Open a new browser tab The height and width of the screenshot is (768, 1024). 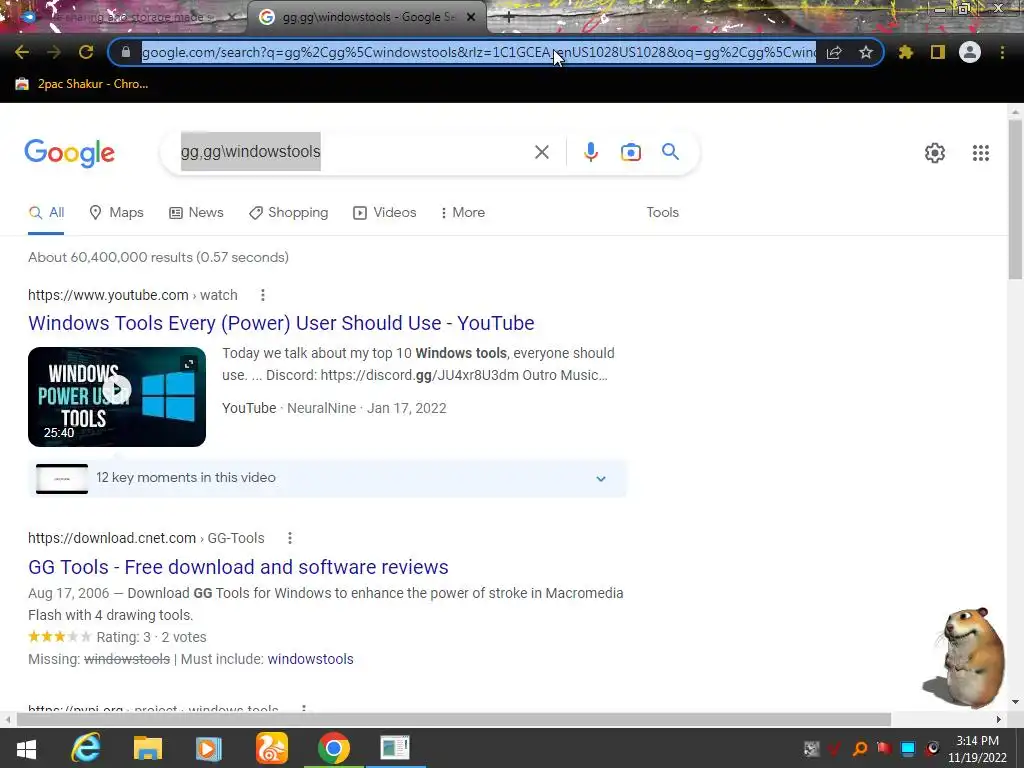coord(509,18)
